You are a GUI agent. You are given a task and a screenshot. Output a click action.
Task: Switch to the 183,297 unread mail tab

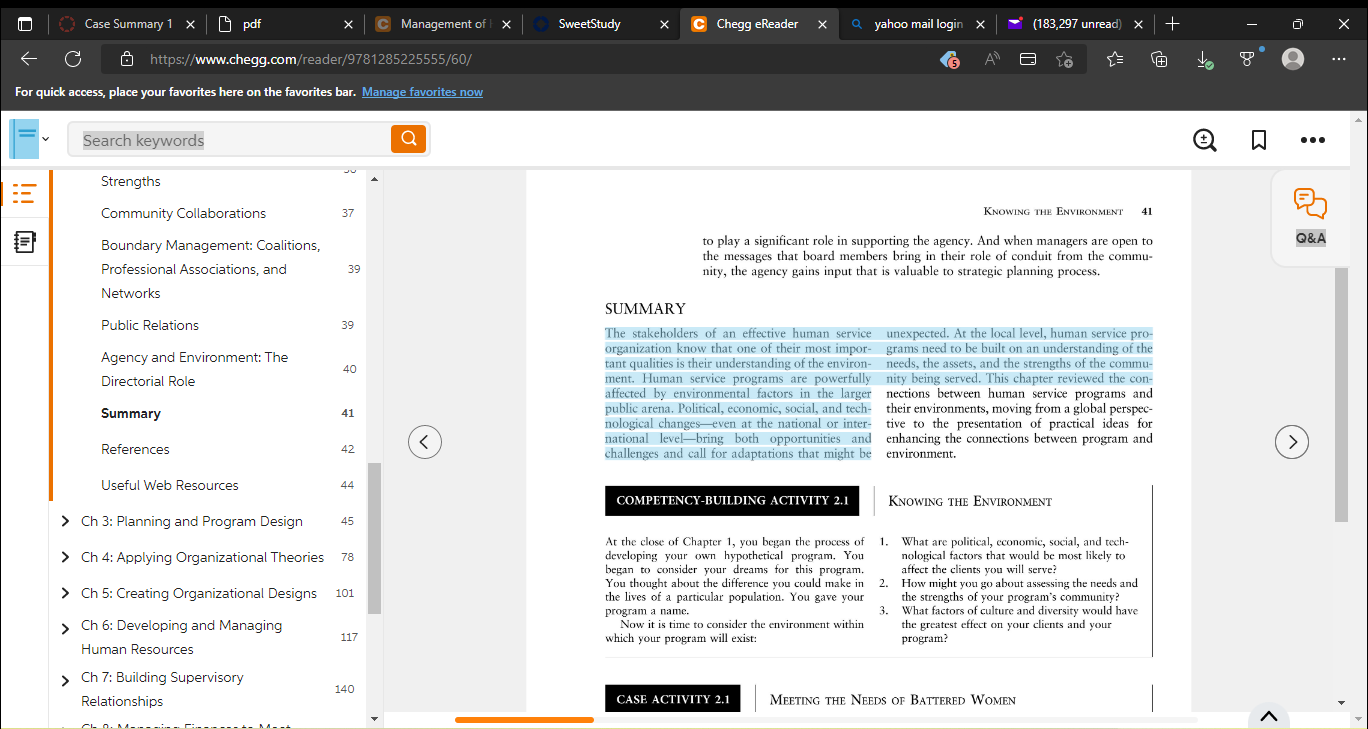coord(1074,23)
